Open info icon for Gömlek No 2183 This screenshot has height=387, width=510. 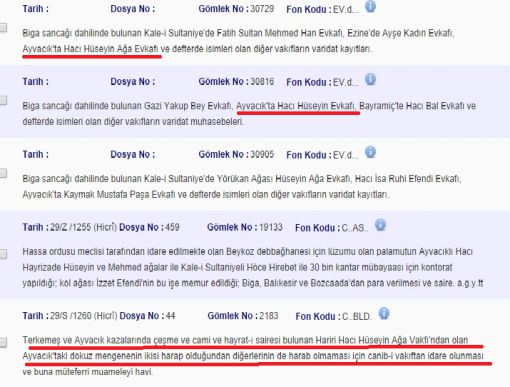[384, 314]
